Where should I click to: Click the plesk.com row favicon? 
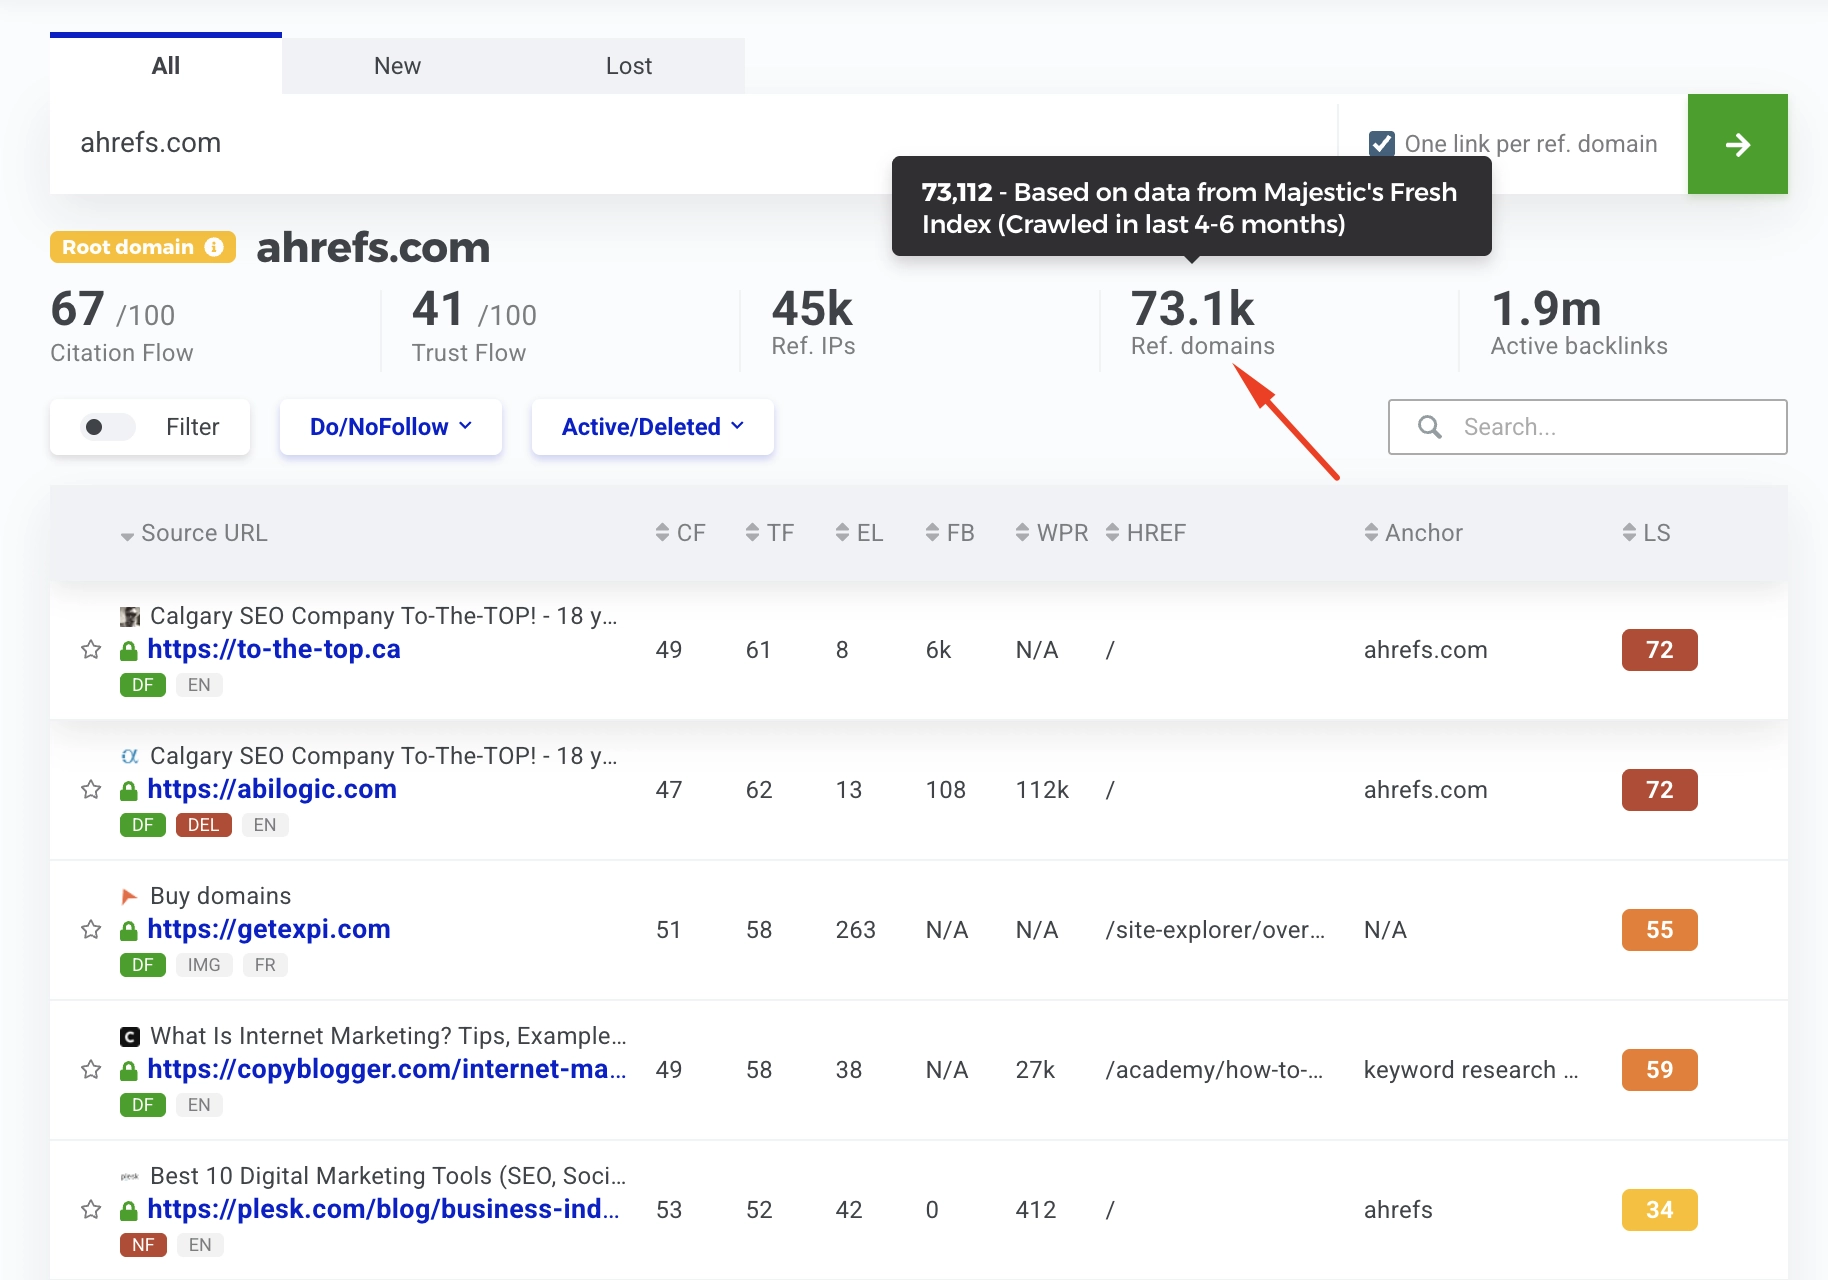pyautogui.click(x=129, y=1176)
